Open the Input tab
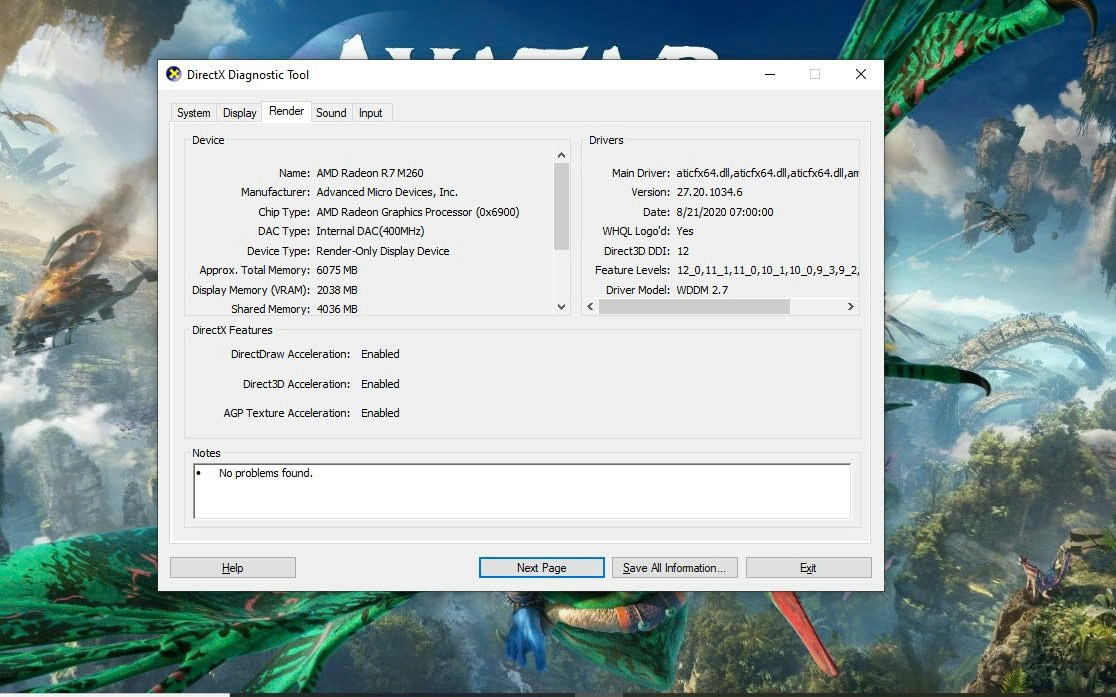Viewport: 1116px width, 697px height. 370,112
